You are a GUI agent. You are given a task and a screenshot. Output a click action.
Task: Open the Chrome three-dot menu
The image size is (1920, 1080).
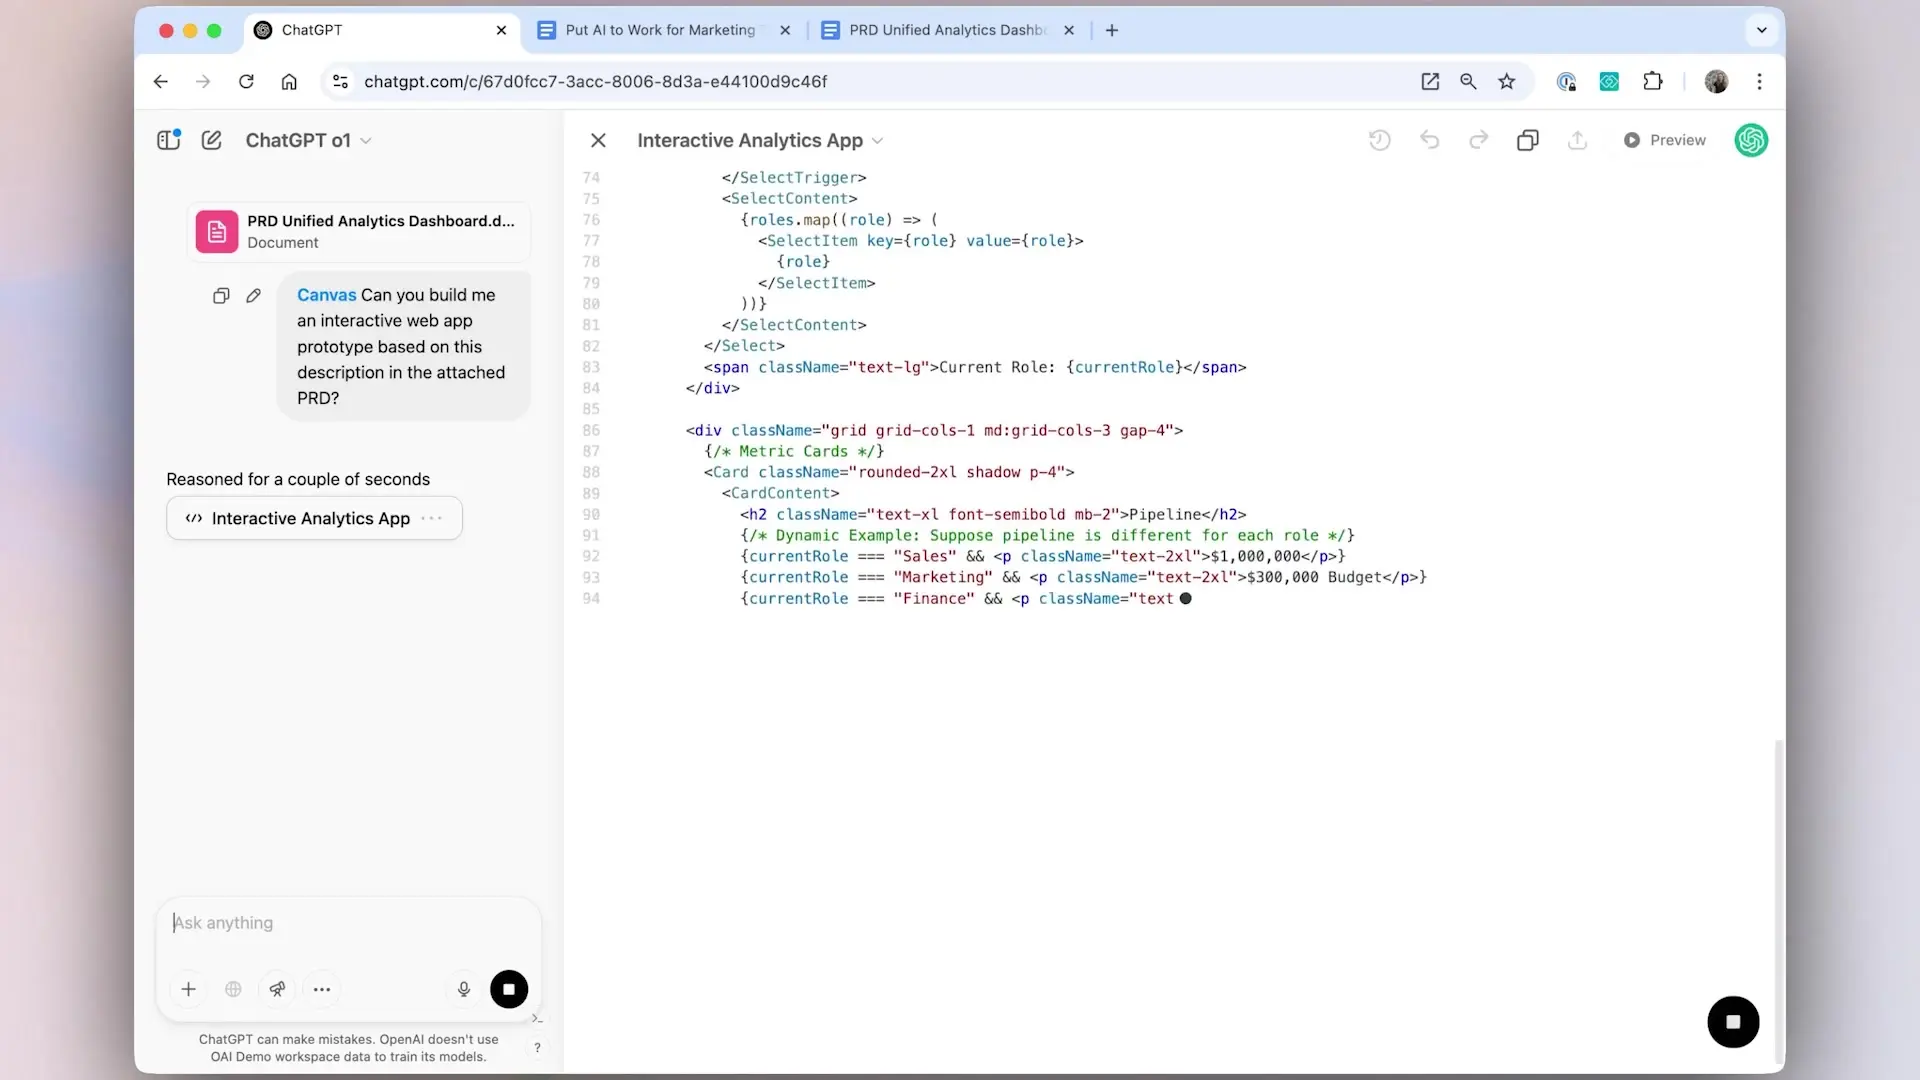coord(1759,82)
